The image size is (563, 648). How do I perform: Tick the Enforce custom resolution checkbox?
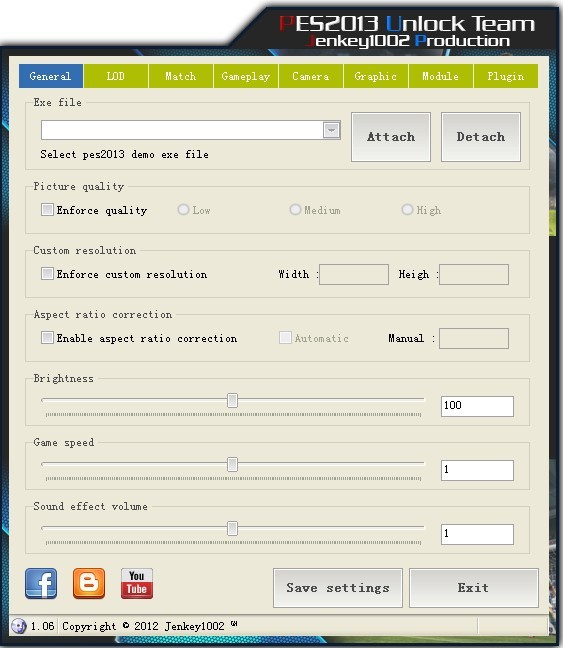click(x=47, y=274)
